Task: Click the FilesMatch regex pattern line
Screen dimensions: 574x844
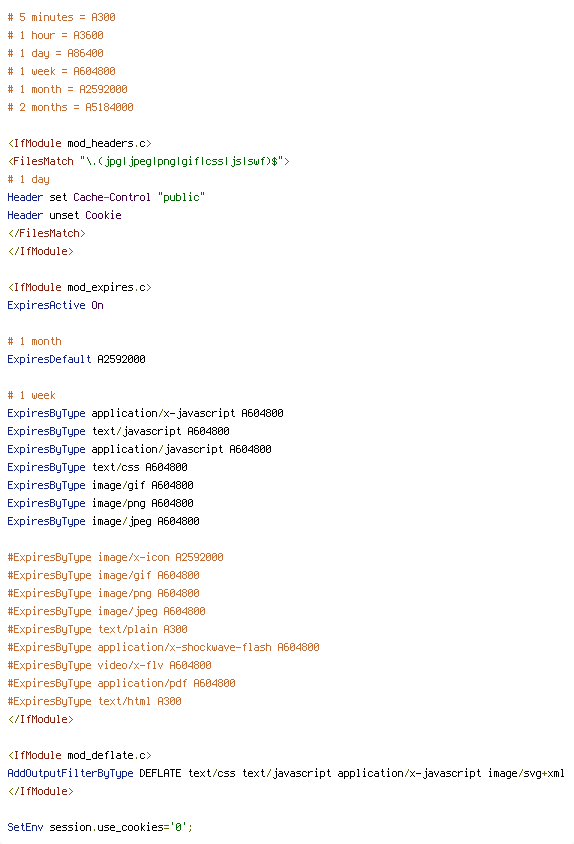Action: pyautogui.click(x=149, y=161)
